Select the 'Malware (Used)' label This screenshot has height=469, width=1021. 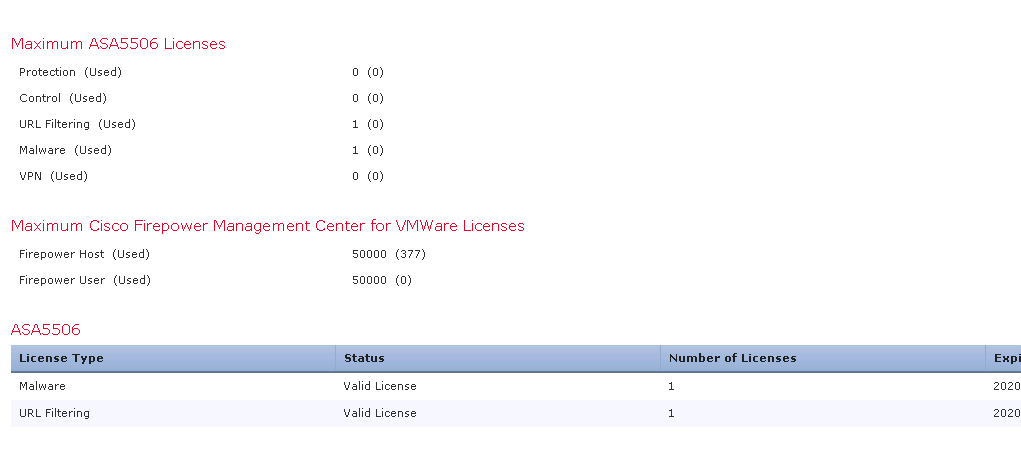[65, 150]
